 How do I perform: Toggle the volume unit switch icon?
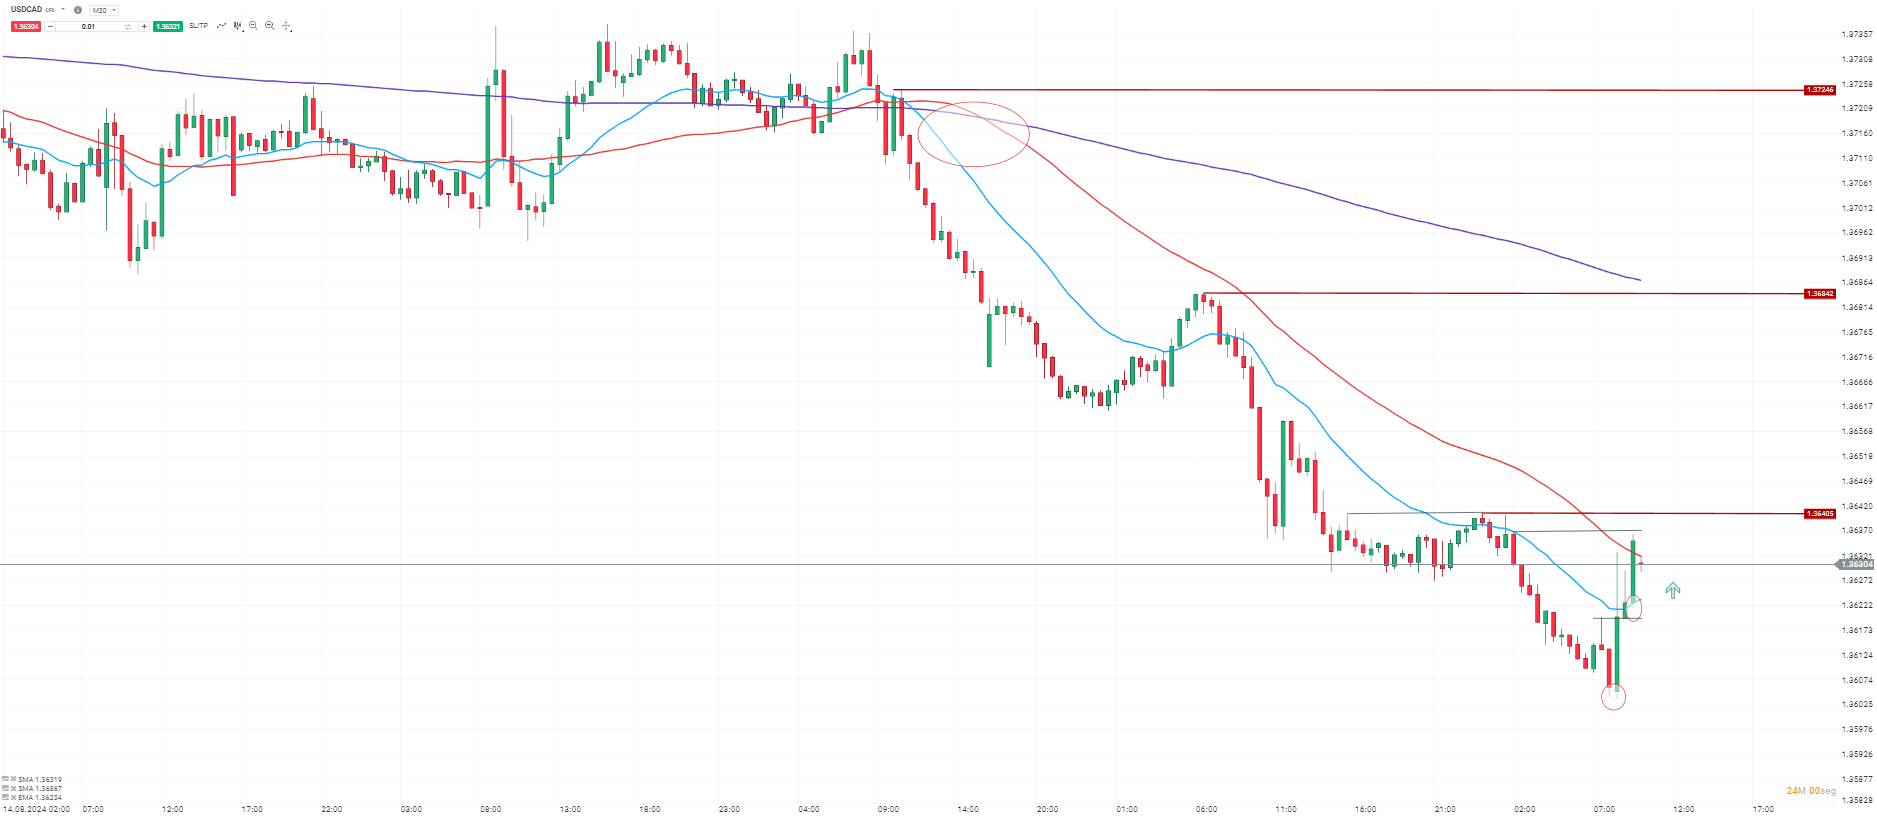pyautogui.click(x=128, y=27)
